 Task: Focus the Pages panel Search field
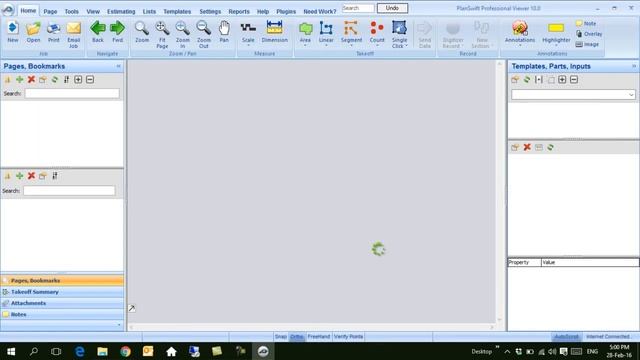[72, 93]
